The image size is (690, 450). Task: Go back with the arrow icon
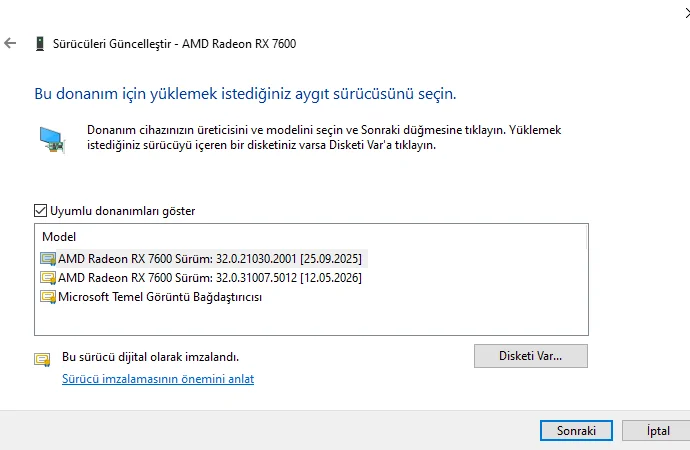click(x=10, y=43)
